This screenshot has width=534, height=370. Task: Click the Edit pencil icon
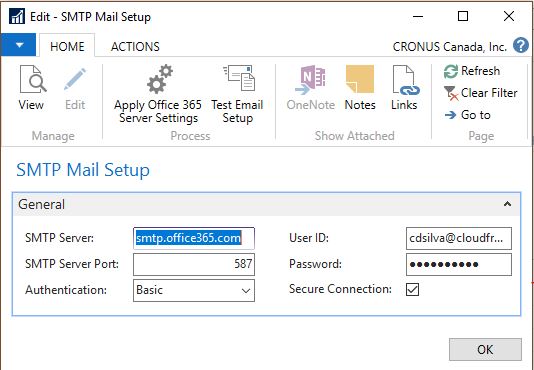click(x=75, y=79)
